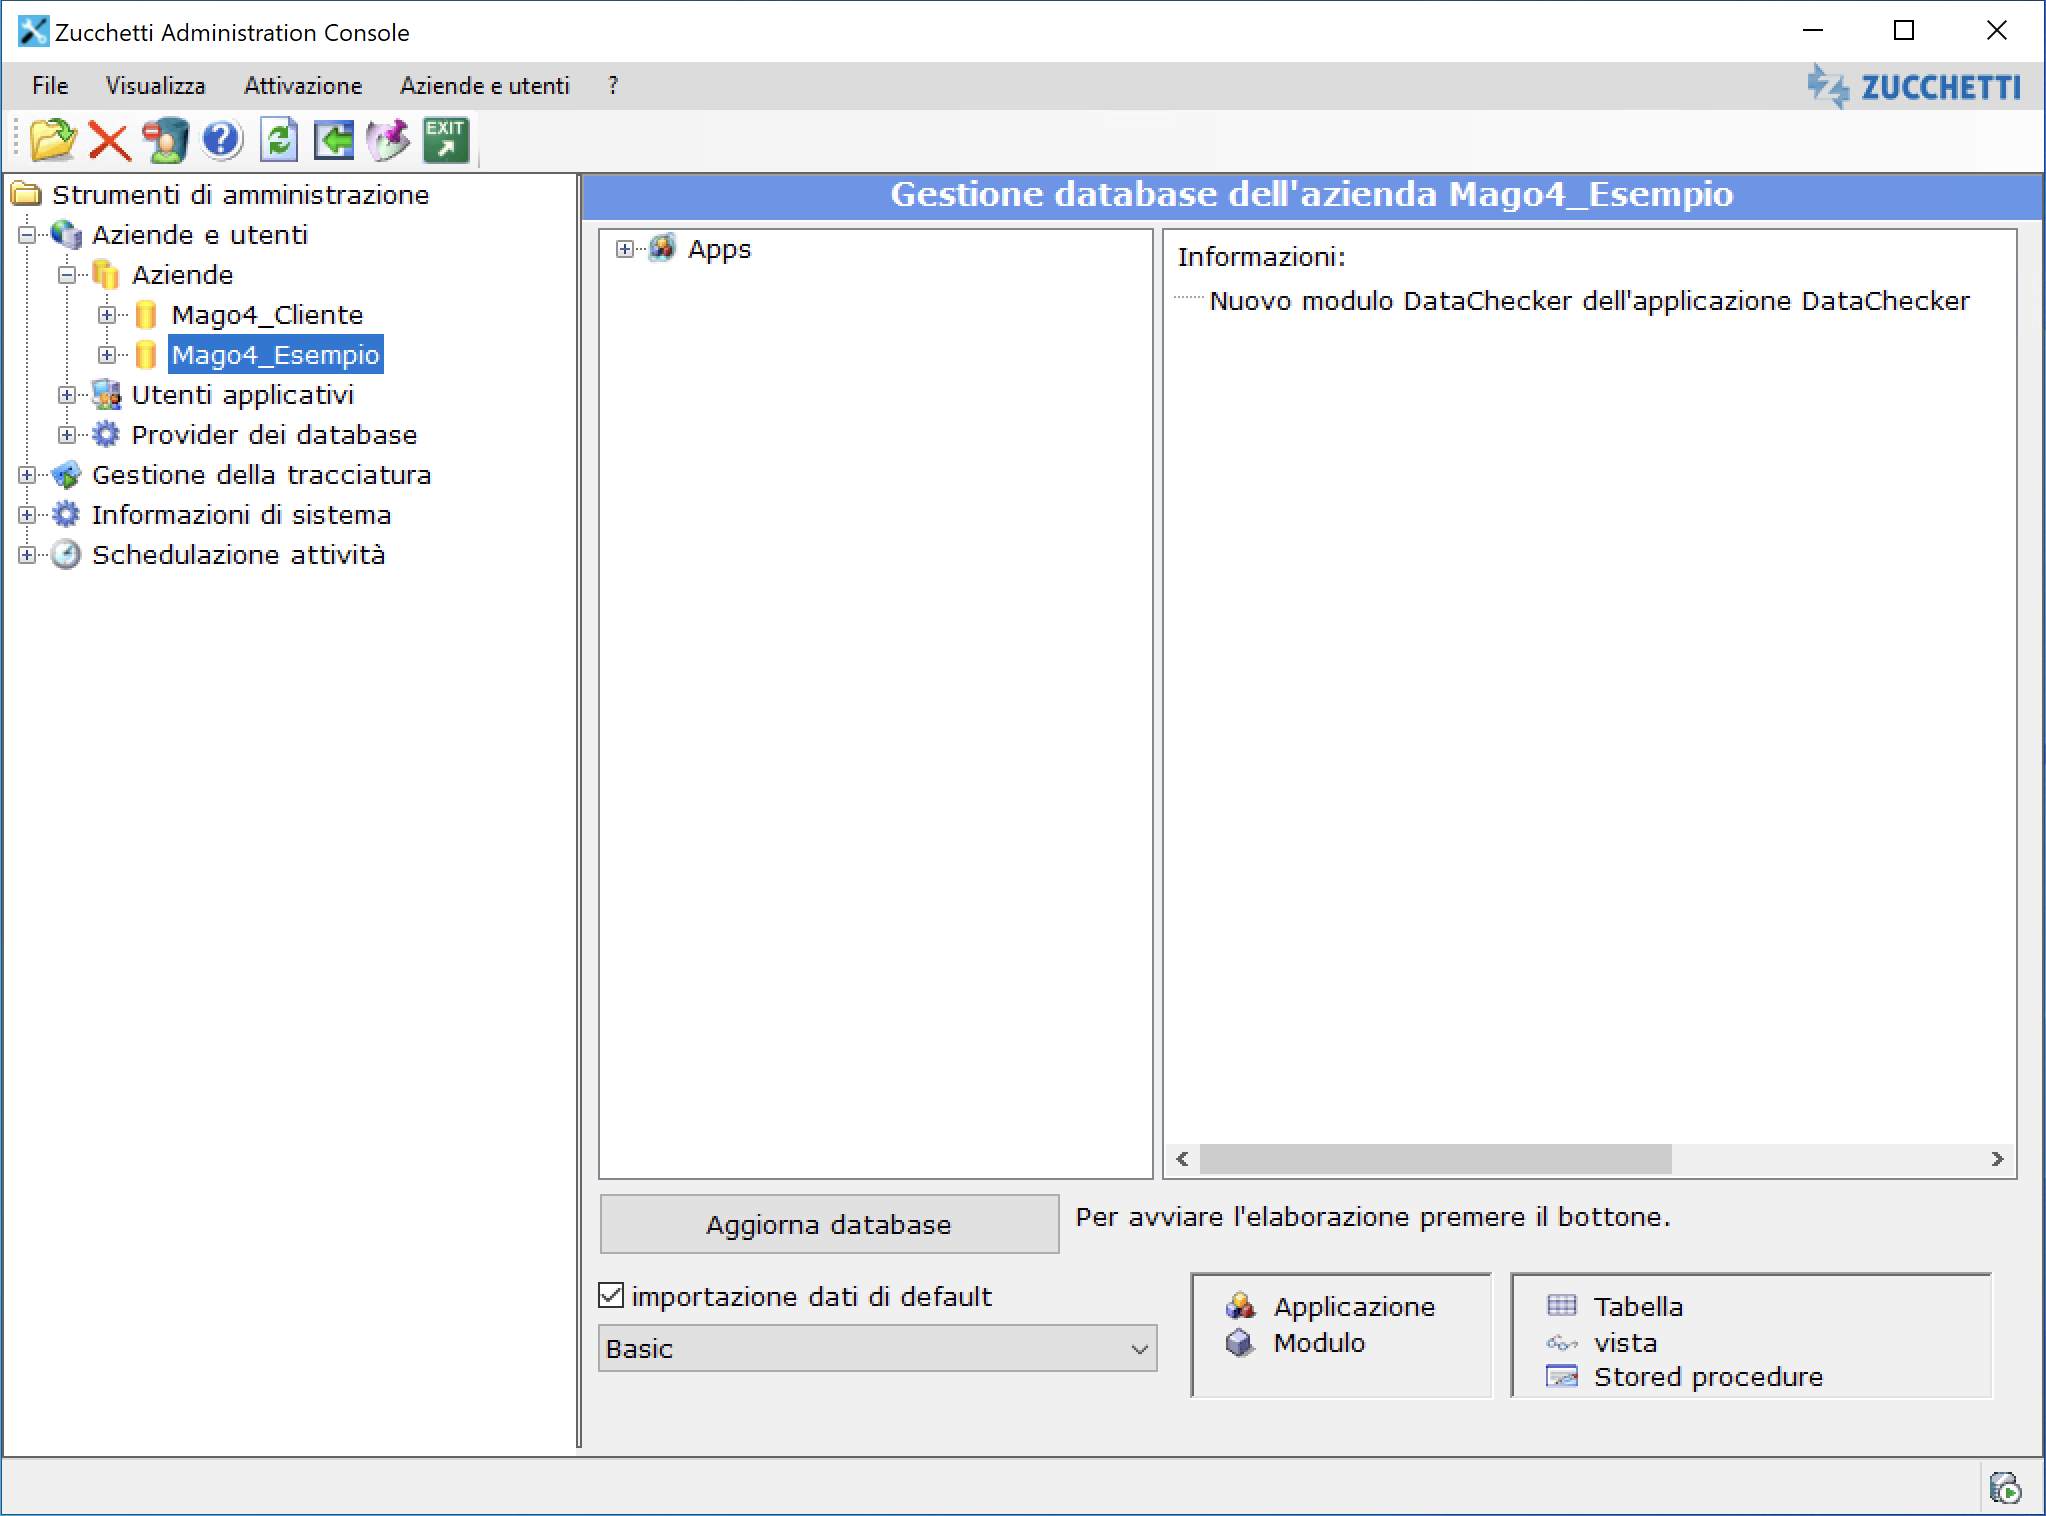Expand the Mago4_Esempio node

point(107,355)
